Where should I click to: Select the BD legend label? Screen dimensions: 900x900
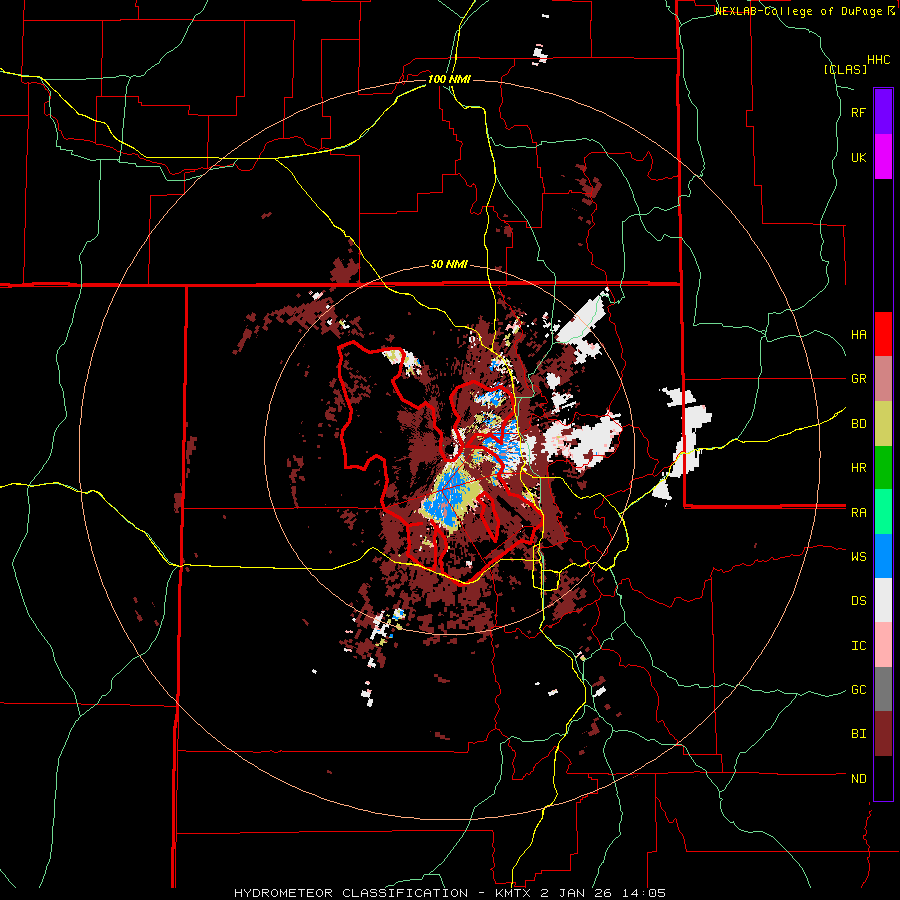[x=858, y=424]
